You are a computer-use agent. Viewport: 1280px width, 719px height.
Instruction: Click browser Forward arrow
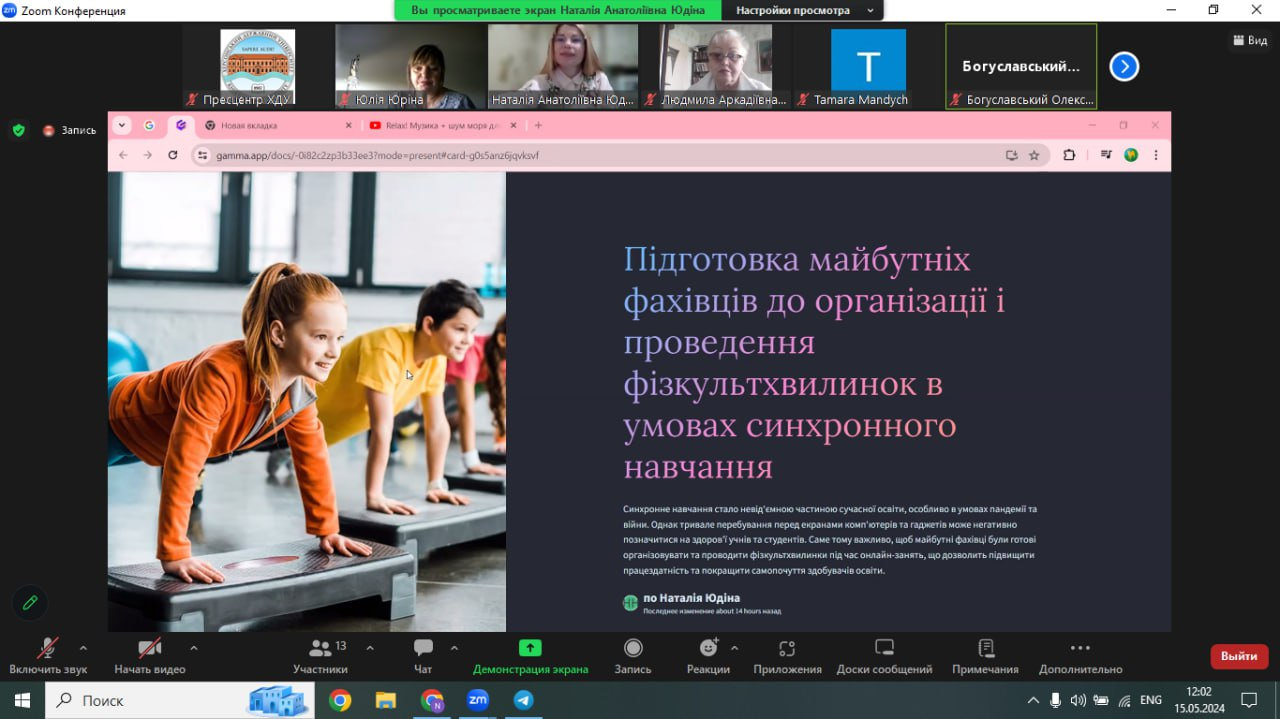pos(147,155)
